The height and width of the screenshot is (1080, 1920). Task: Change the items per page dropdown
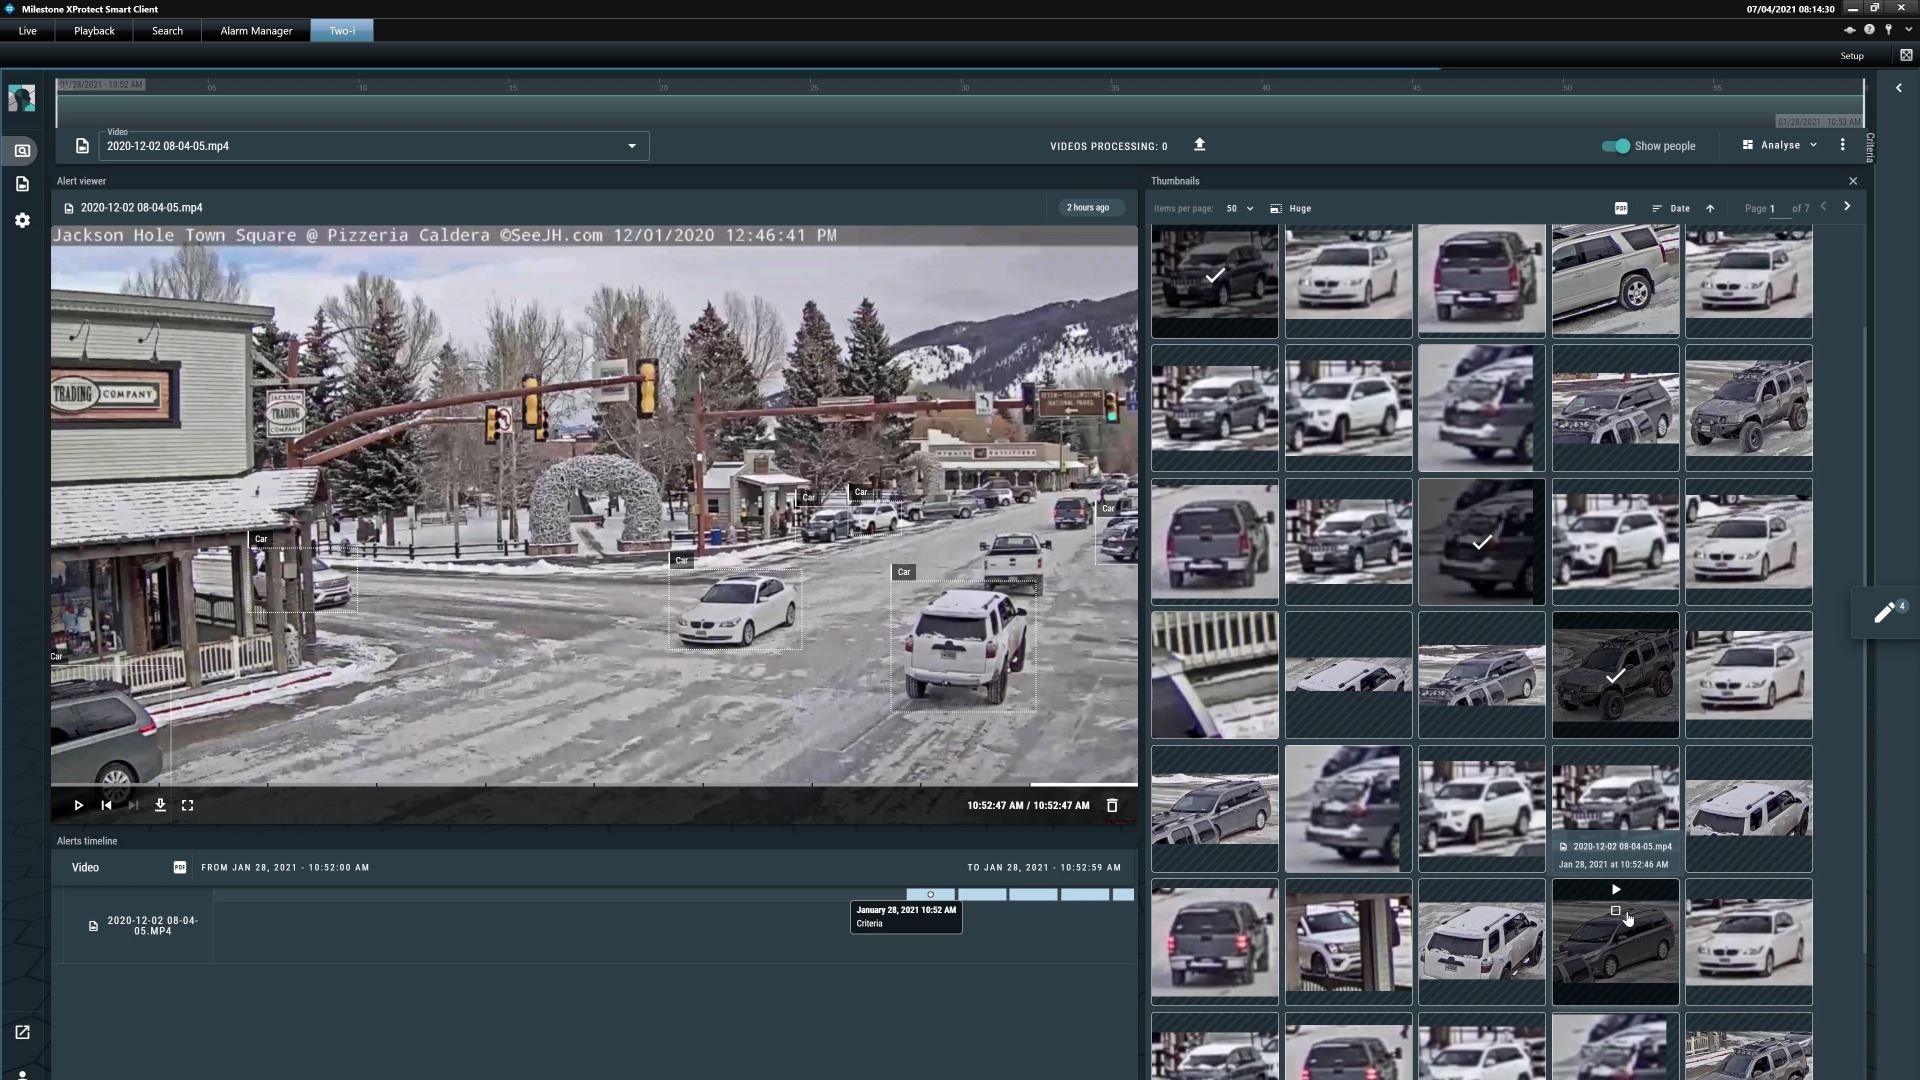pyautogui.click(x=1239, y=209)
